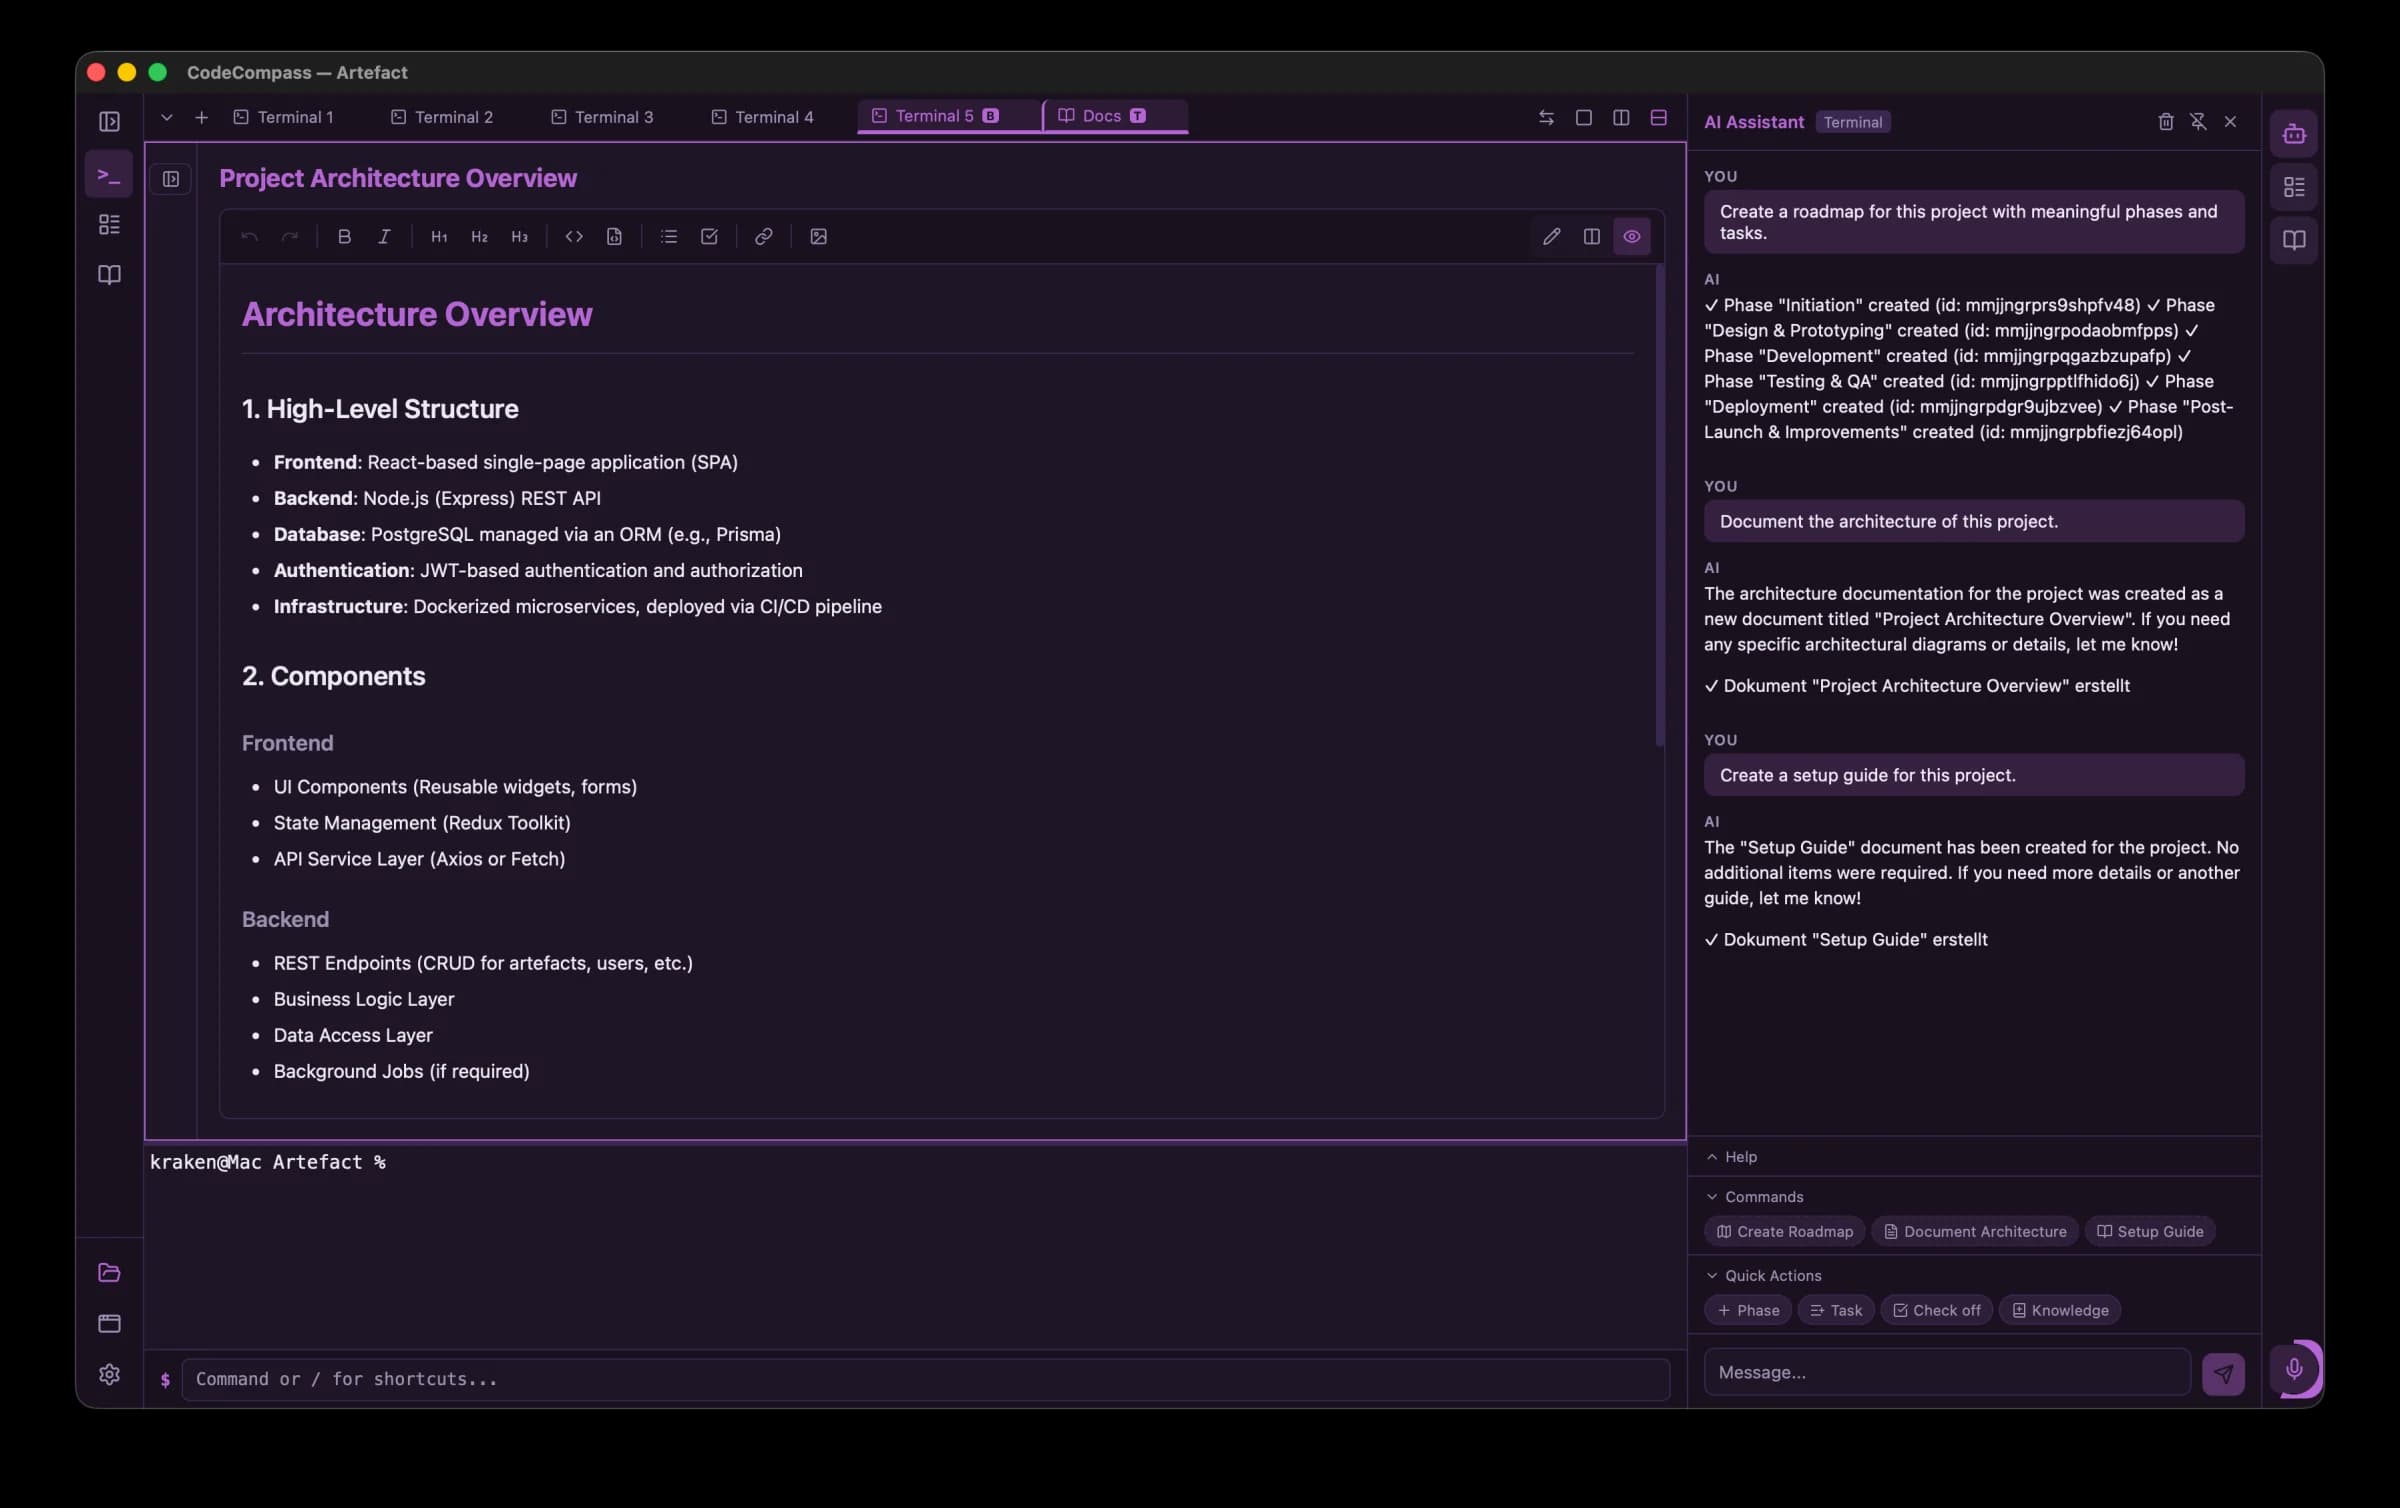This screenshot has height=1508, width=2400.
Task: Open the book icon in the right sidebar
Action: coord(2294,240)
